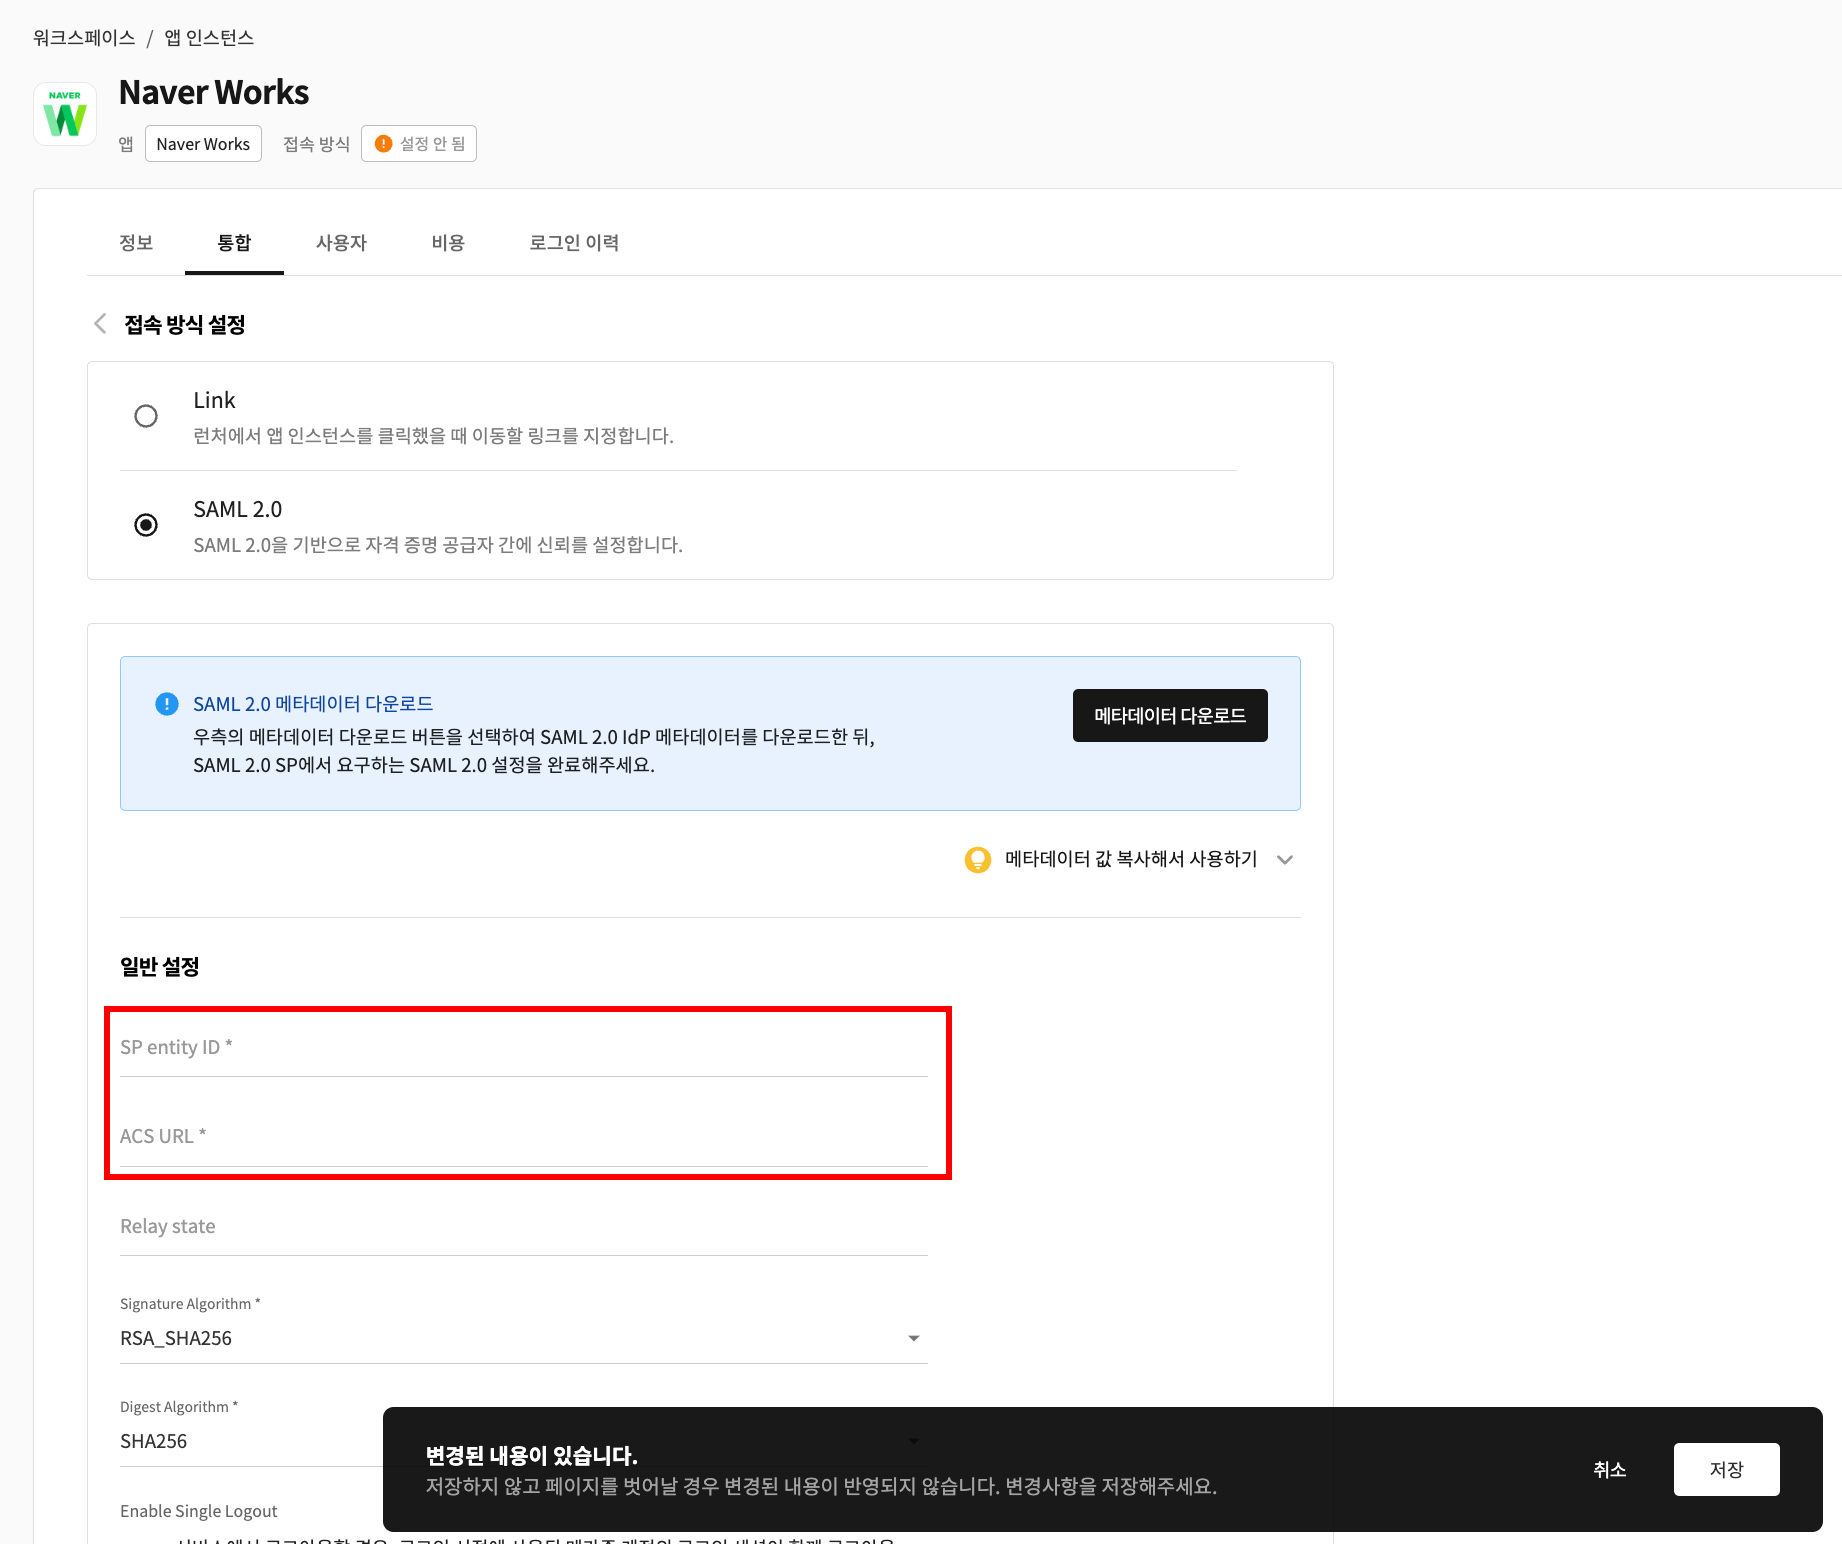Click into the ACS URL field
Screen dimensions: 1842x1544
point(523,1137)
